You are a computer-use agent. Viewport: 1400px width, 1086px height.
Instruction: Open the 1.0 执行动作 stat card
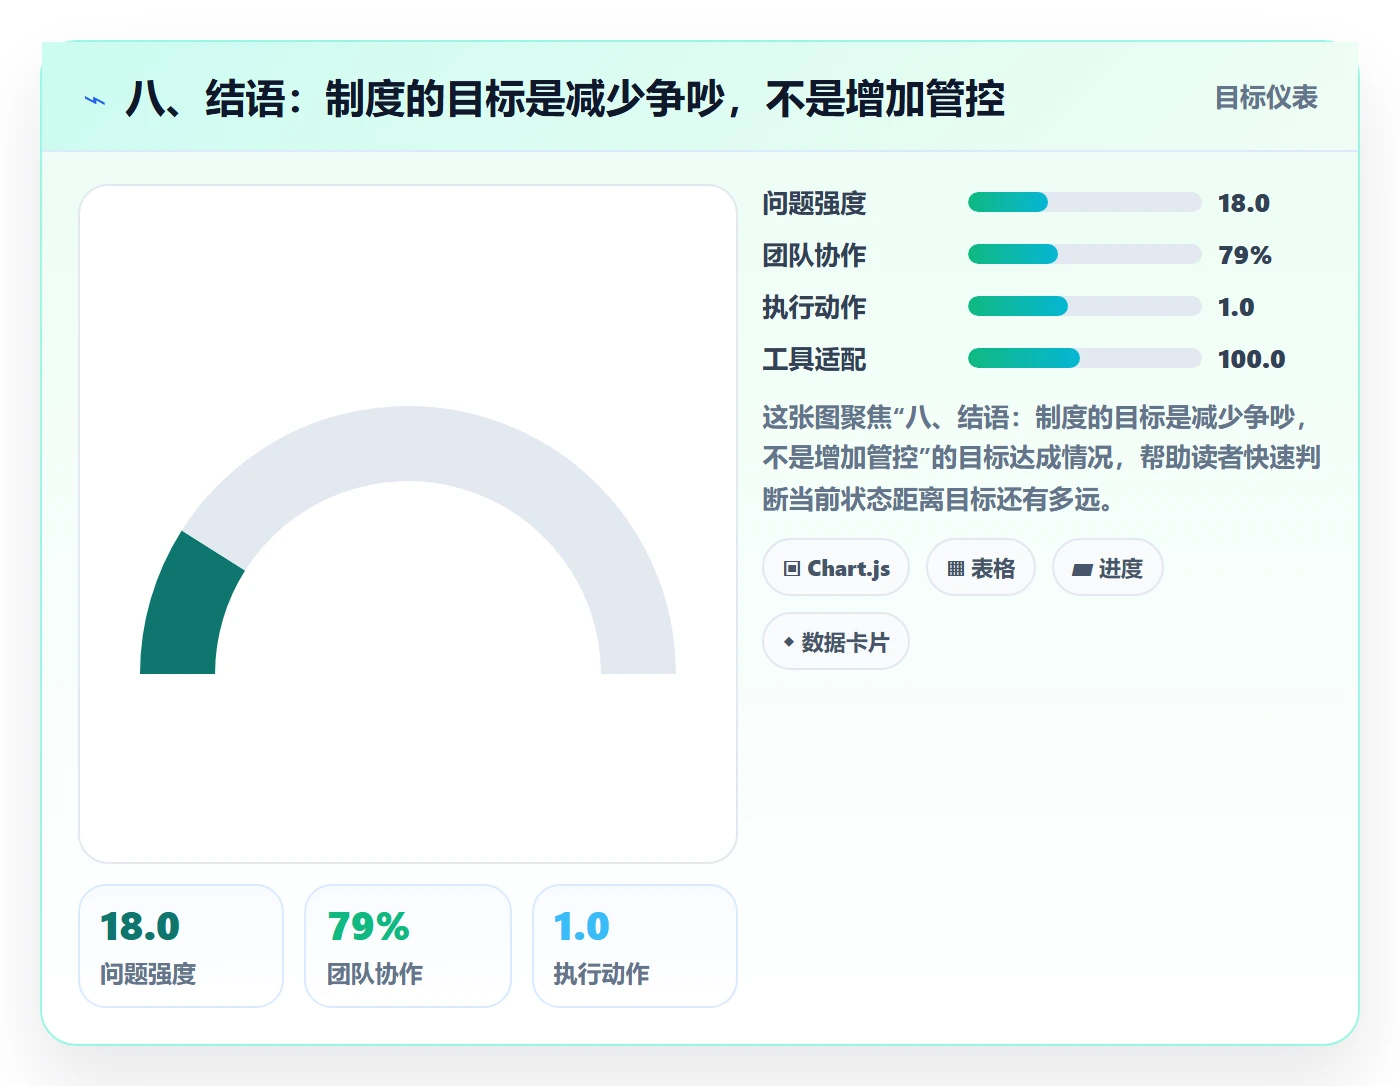pyautogui.click(x=635, y=946)
